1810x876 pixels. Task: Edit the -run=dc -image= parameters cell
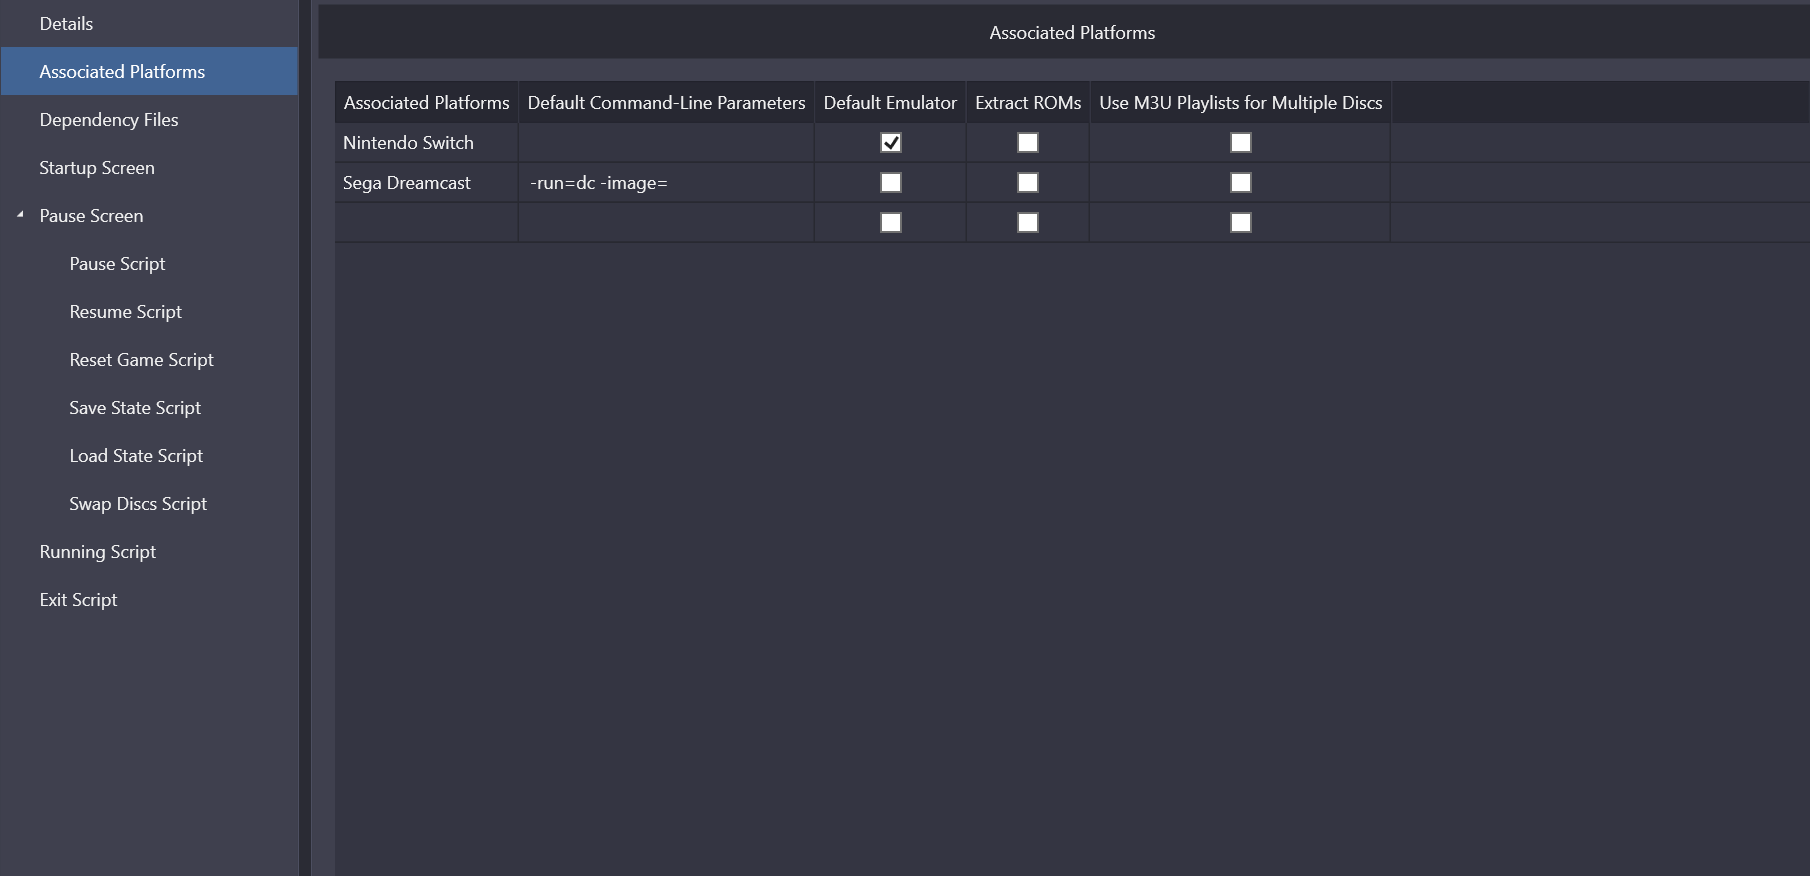(x=667, y=183)
